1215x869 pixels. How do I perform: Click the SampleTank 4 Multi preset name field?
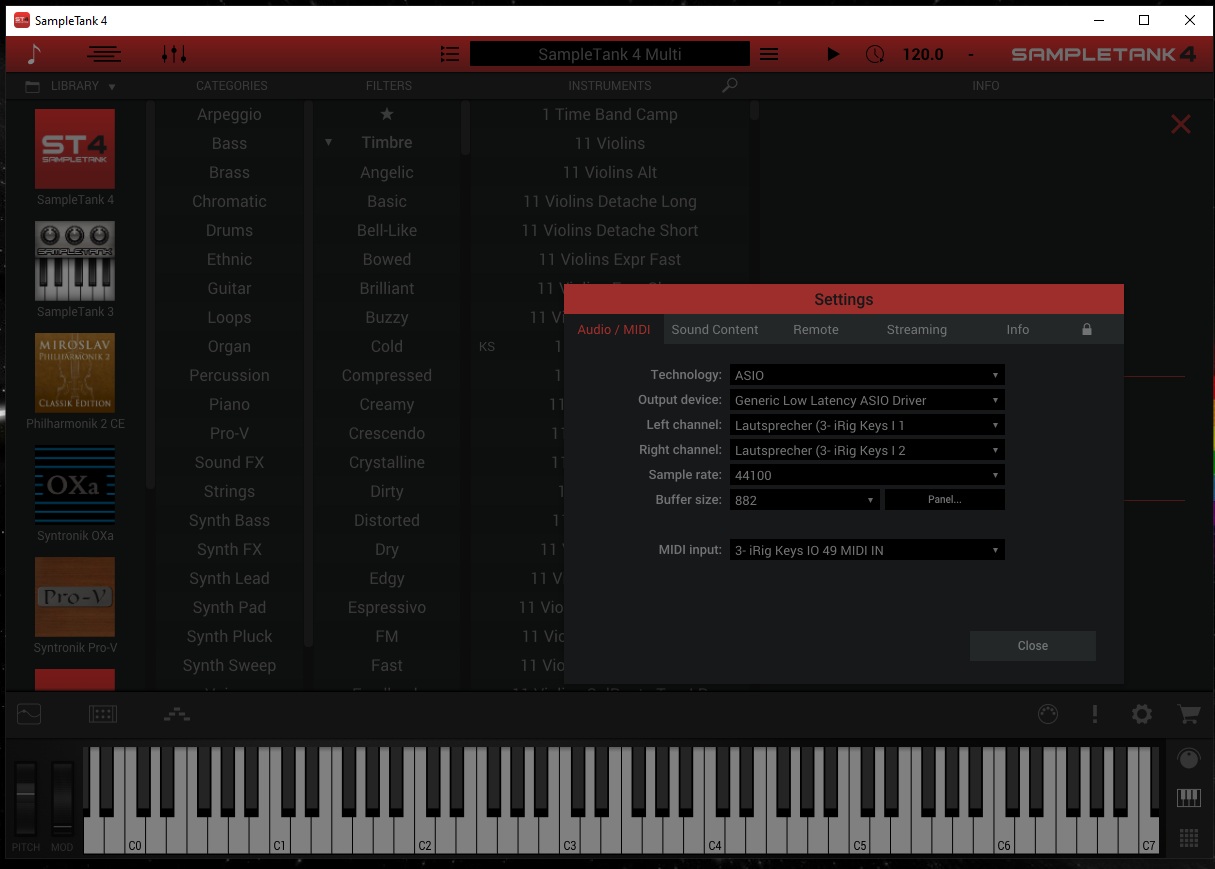(610, 54)
